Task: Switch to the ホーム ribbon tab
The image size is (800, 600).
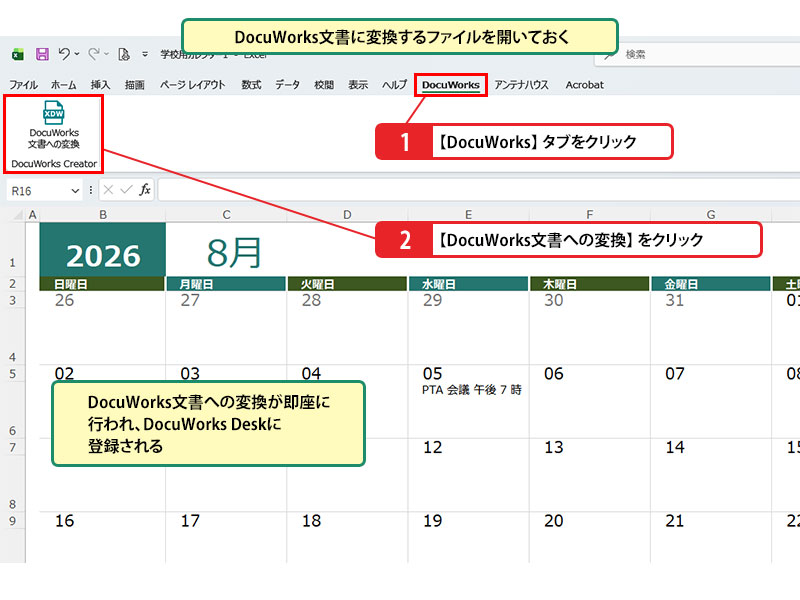Action: 63,85
